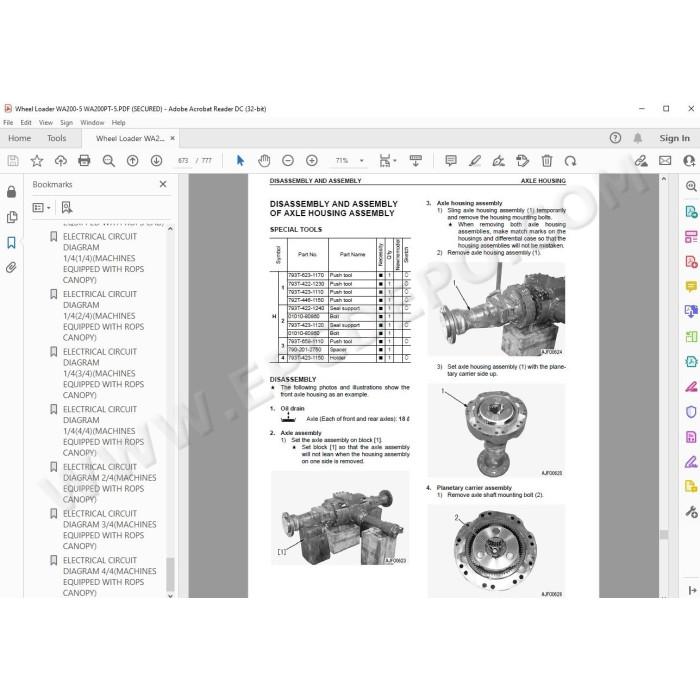Click the document vertical scrollbar thumb
Image resolution: width=700 pixels, height=700 pixels.
tap(664, 534)
